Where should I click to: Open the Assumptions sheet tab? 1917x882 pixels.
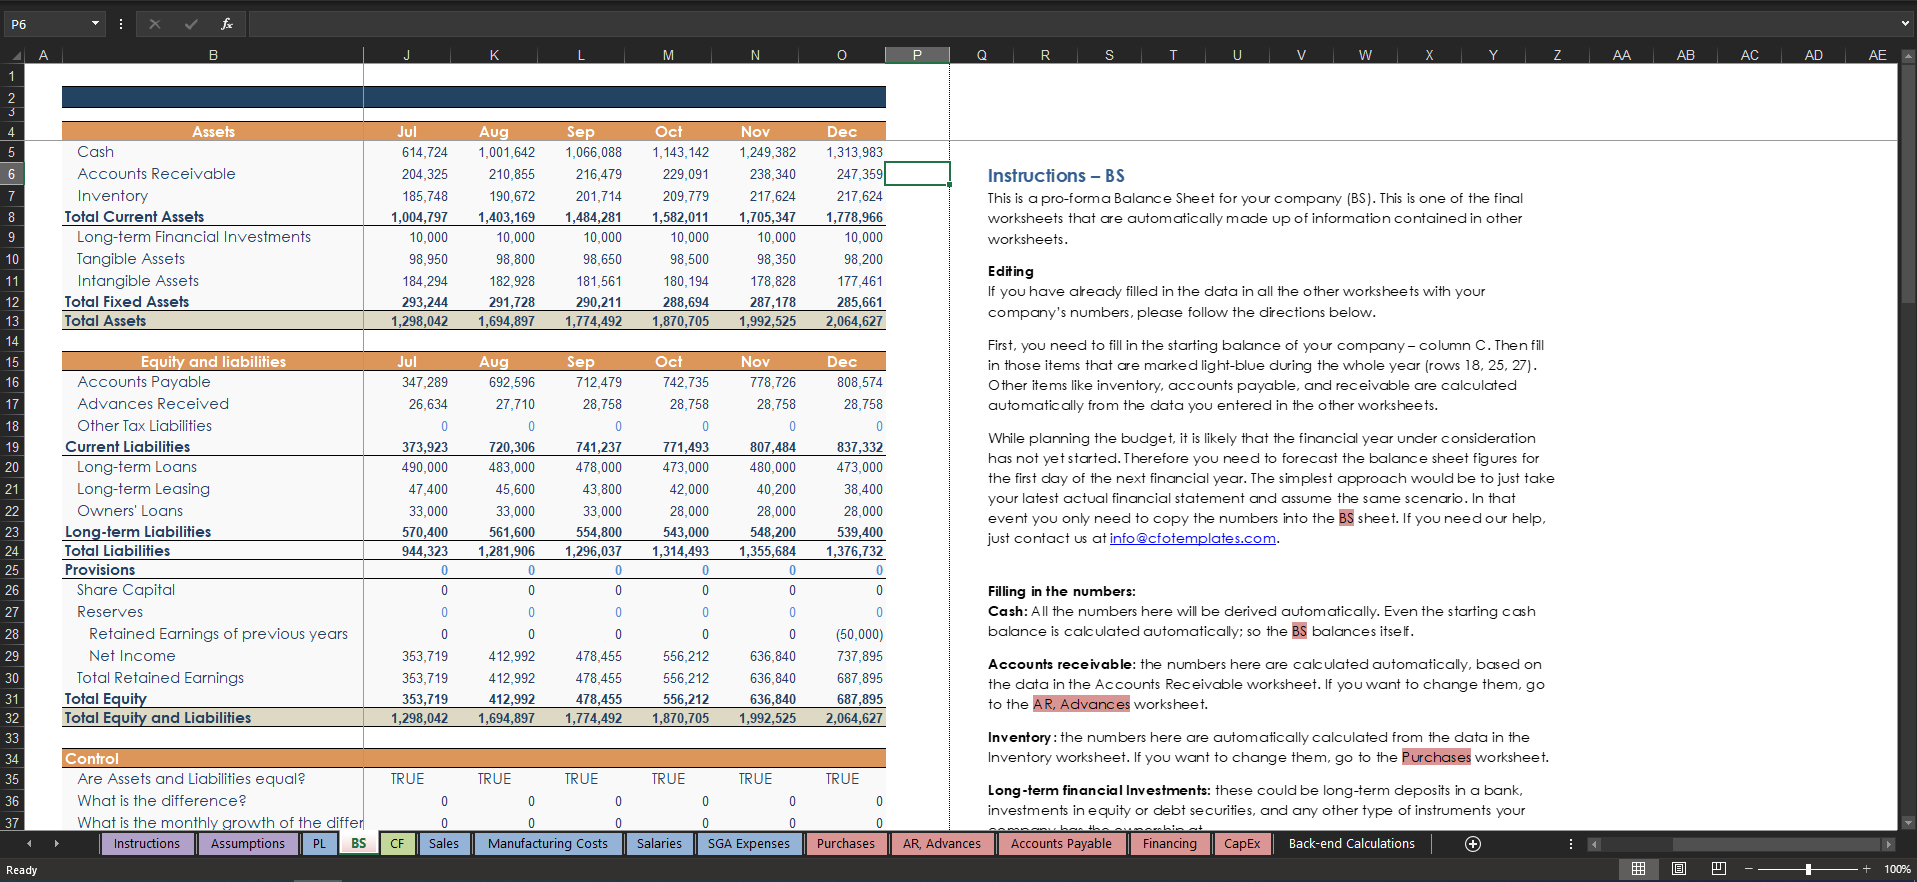tap(248, 844)
